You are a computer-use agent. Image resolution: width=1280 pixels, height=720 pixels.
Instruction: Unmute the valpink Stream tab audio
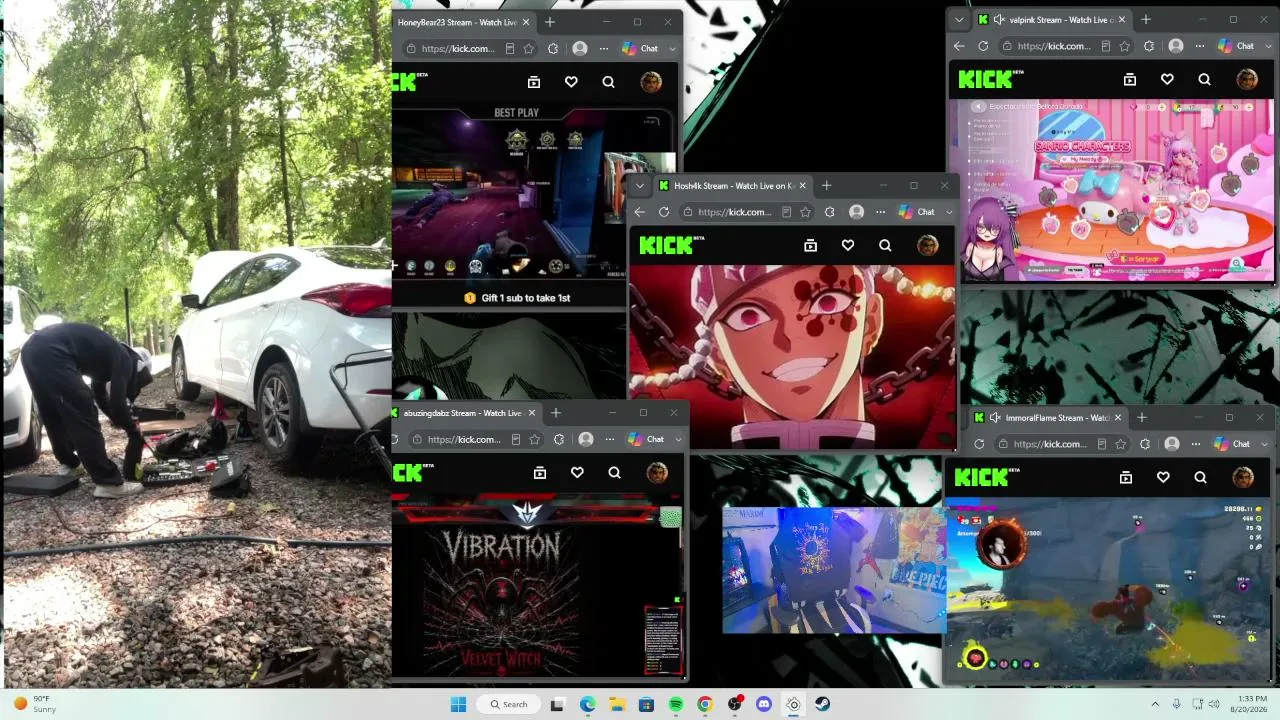point(999,20)
